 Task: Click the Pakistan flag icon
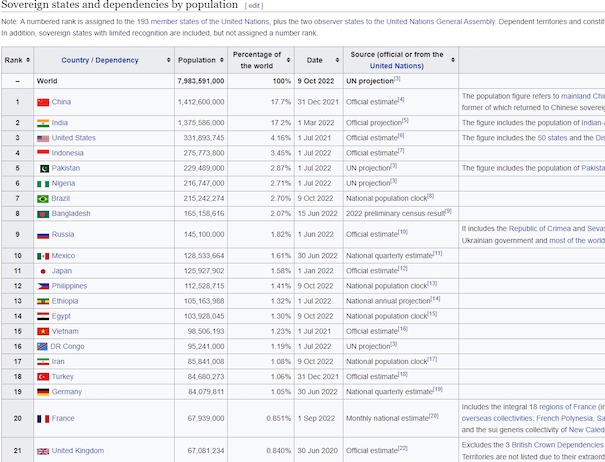[44, 168]
